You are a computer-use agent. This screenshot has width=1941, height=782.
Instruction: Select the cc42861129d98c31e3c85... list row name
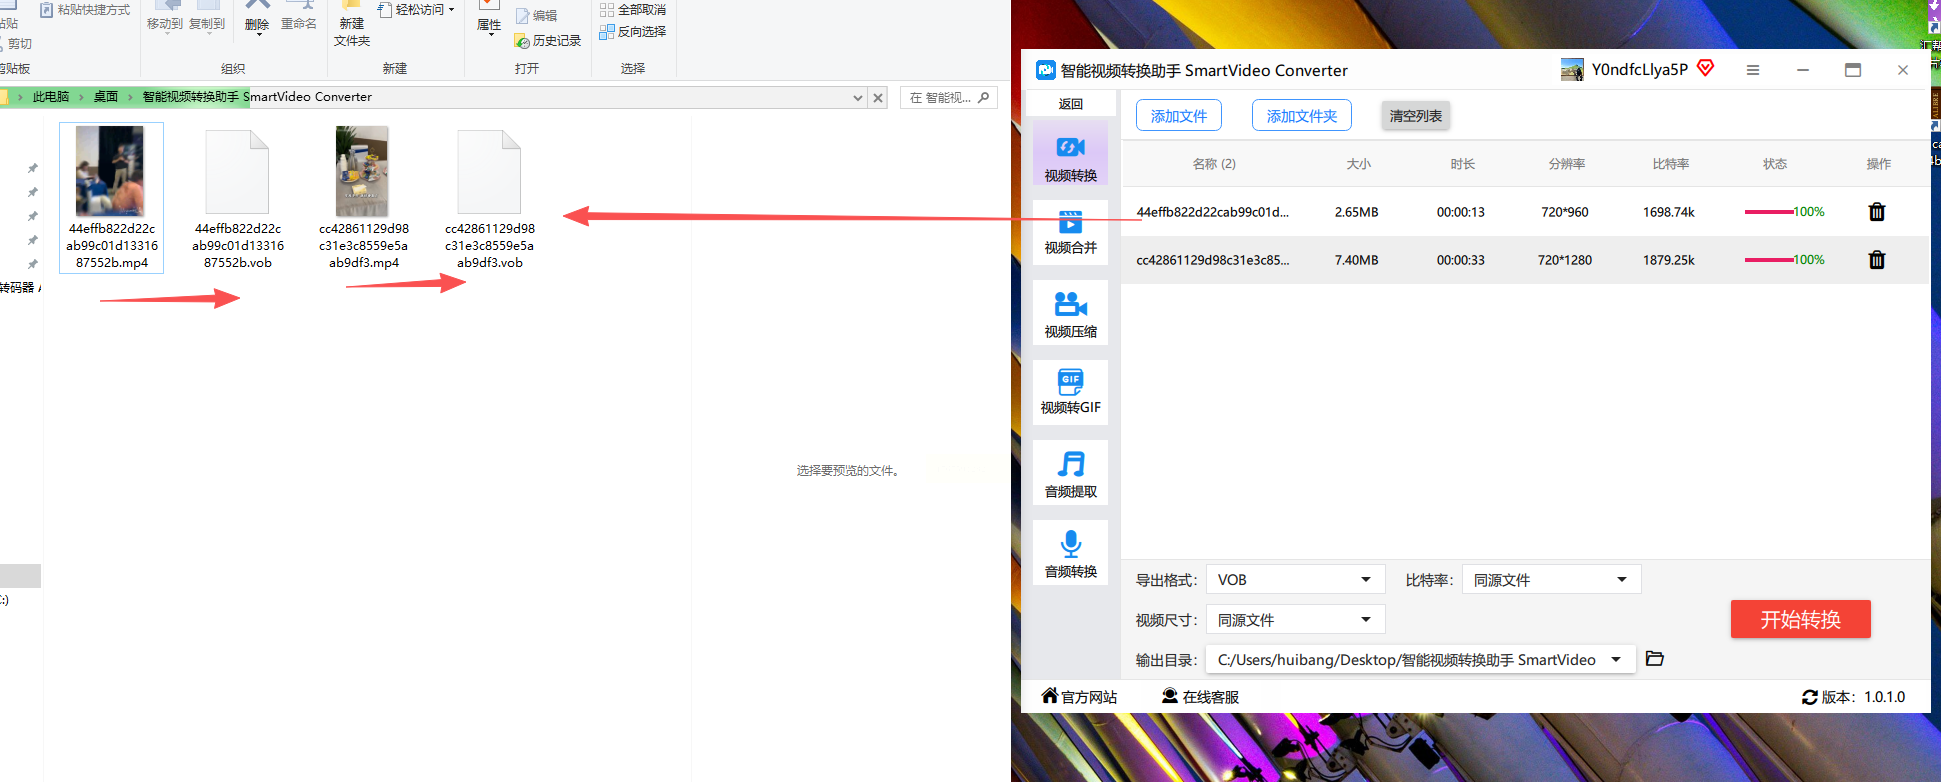point(1212,260)
